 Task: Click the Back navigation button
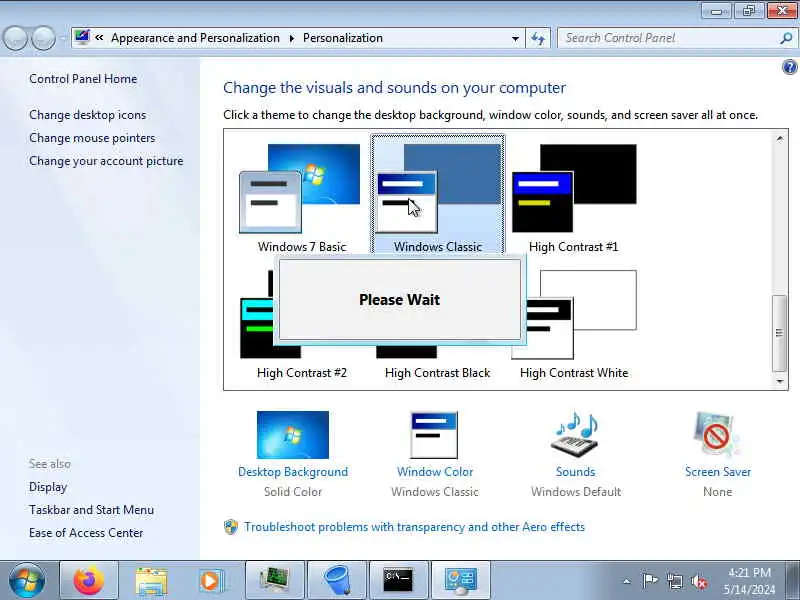(15, 38)
